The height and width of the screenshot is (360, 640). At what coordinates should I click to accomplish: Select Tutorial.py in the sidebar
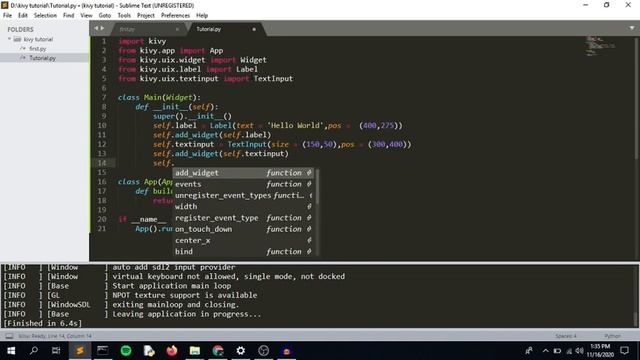click(x=42, y=58)
